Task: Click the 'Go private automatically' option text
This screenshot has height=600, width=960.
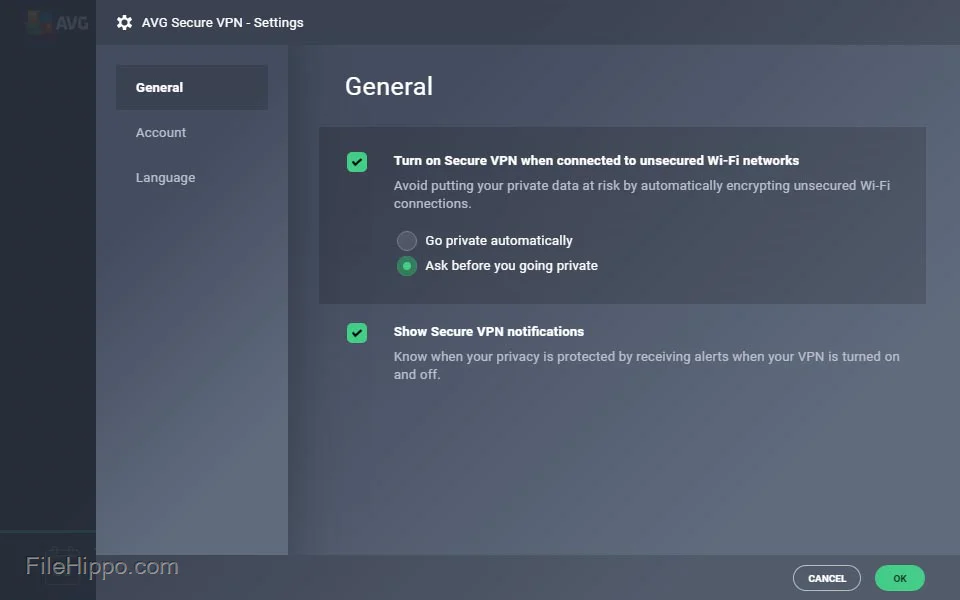Action: pyautogui.click(x=499, y=241)
